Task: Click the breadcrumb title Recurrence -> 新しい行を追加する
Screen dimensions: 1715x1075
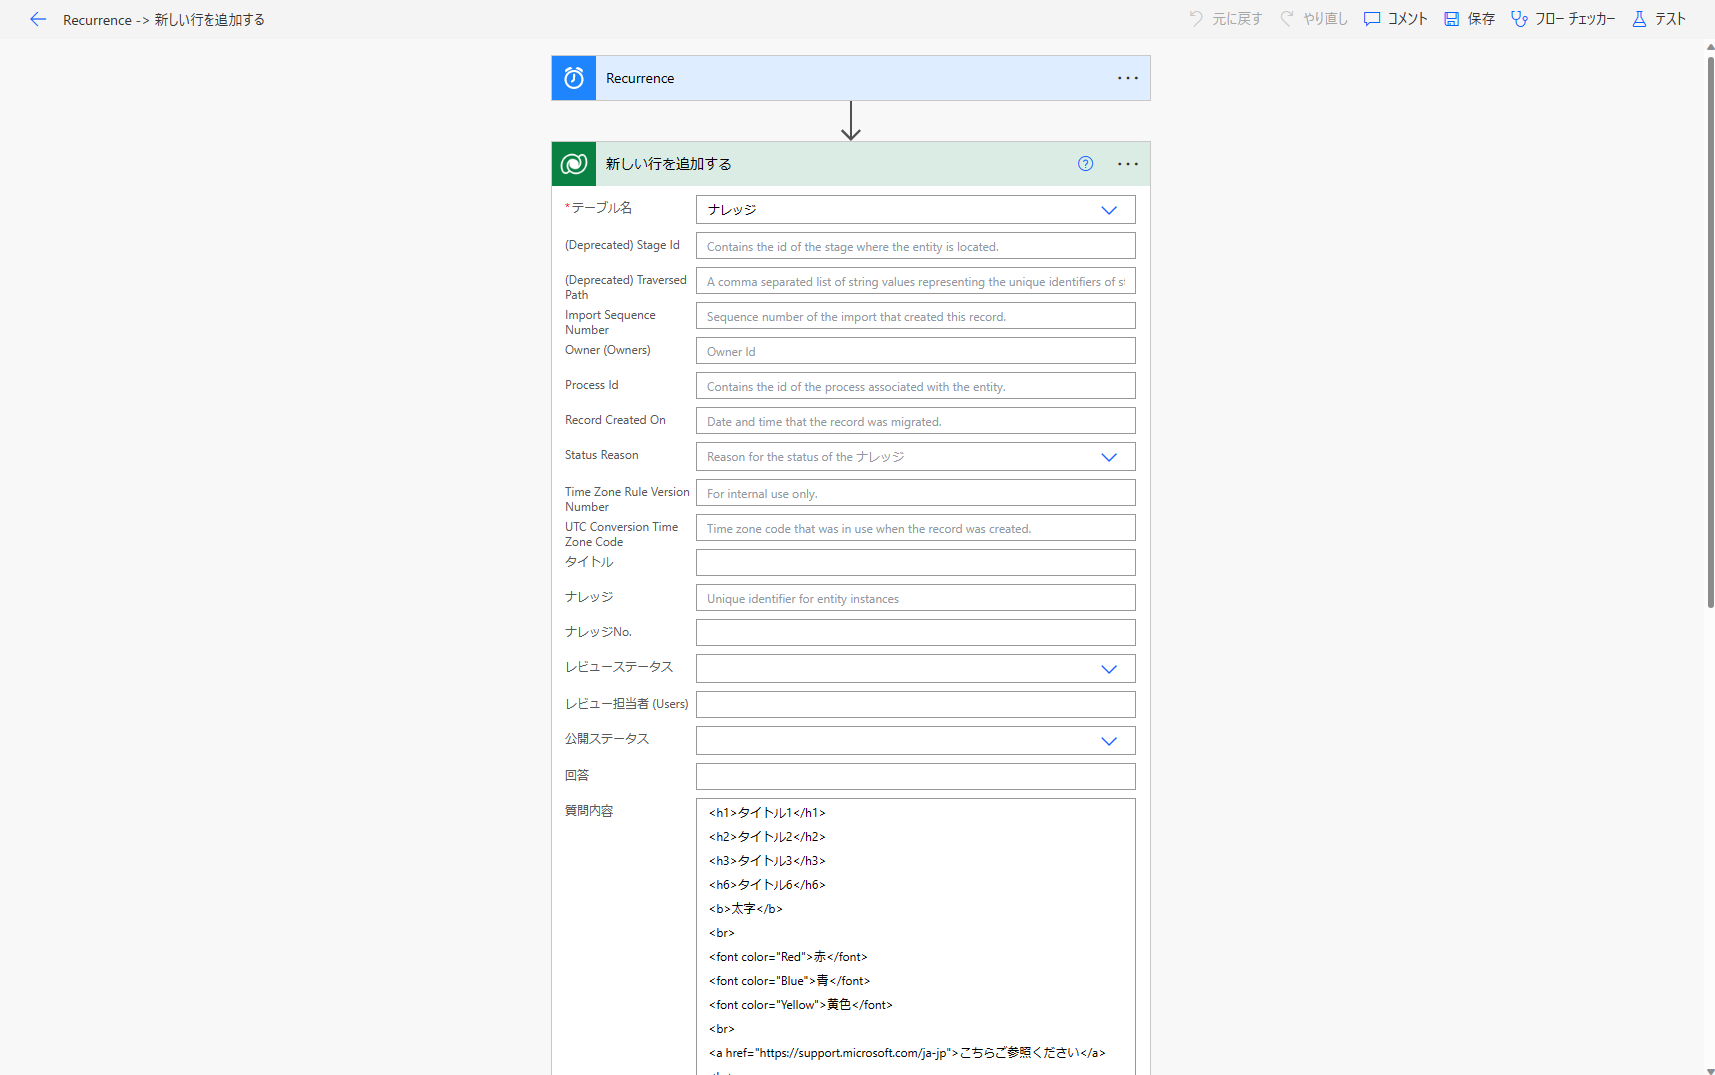Action: tap(164, 19)
